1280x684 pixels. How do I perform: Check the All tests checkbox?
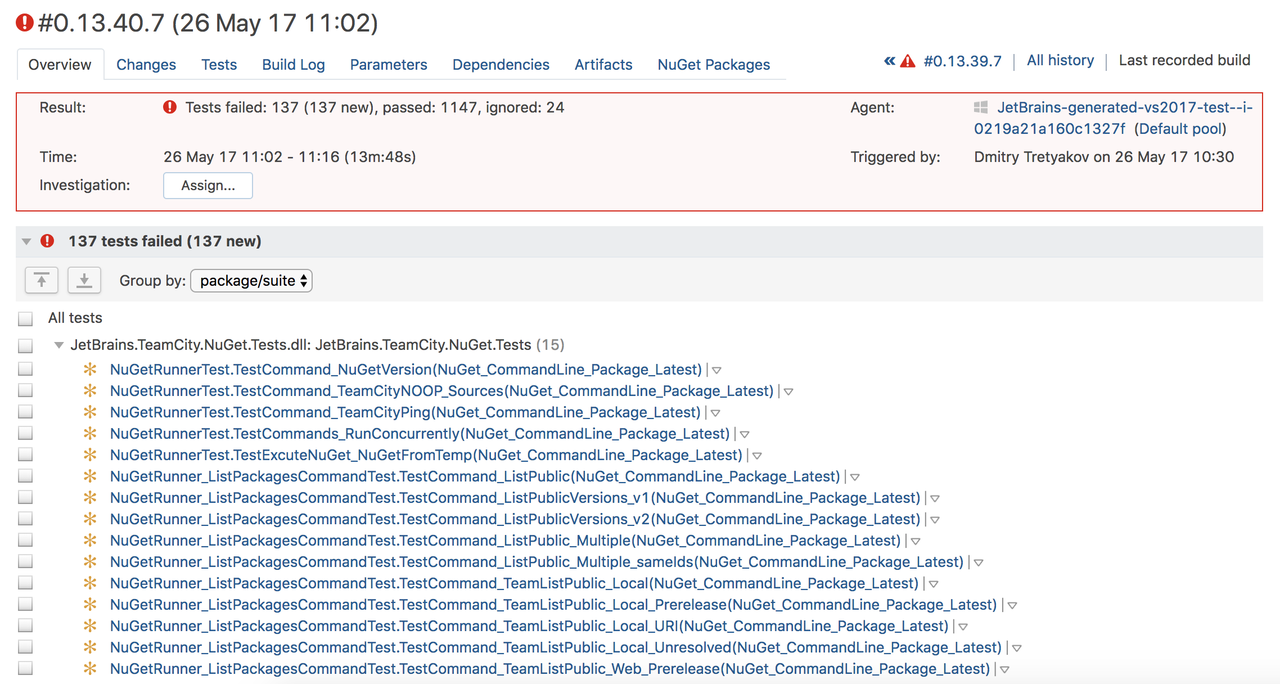[25, 318]
